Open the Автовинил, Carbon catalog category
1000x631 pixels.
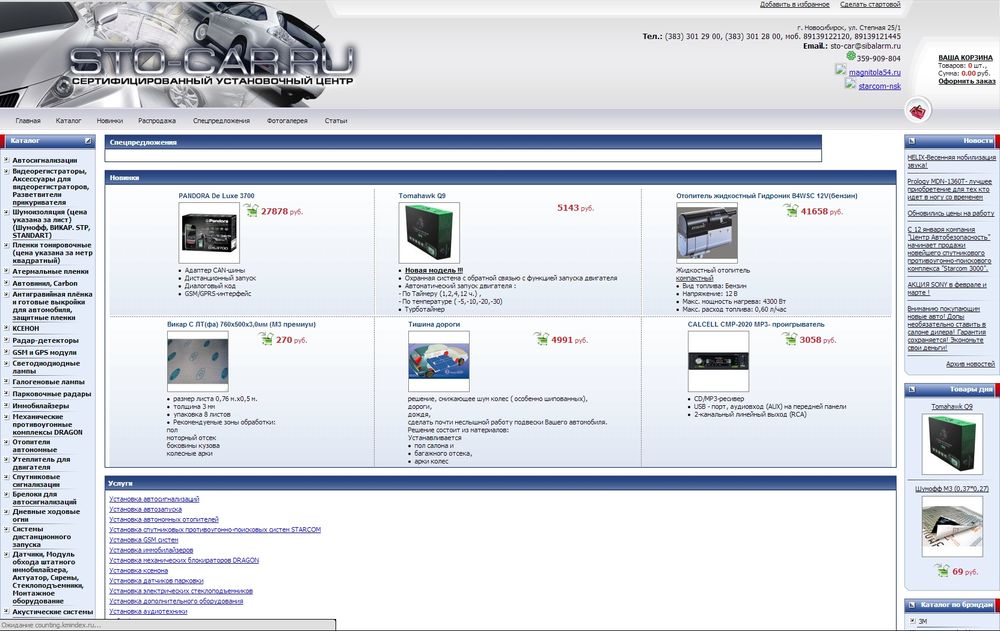pyautogui.click(x=45, y=283)
